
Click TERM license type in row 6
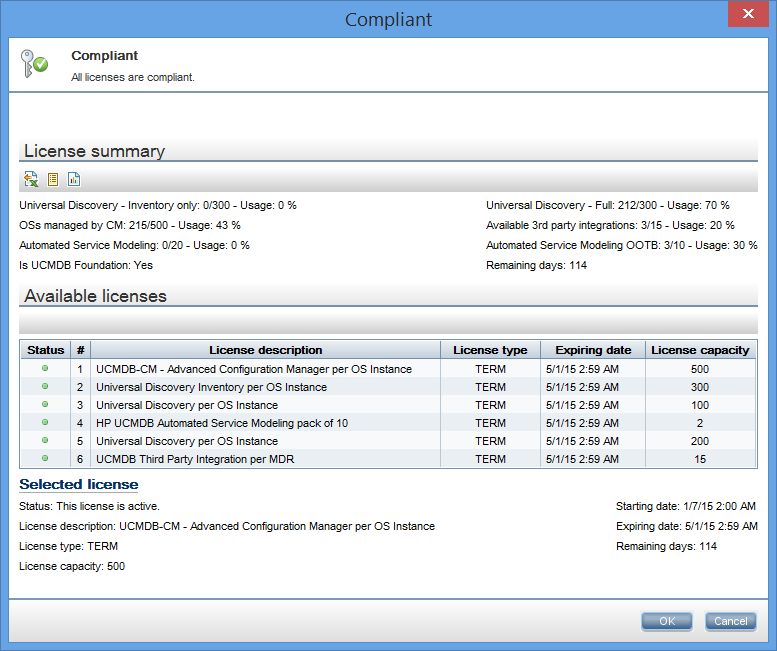pos(491,459)
